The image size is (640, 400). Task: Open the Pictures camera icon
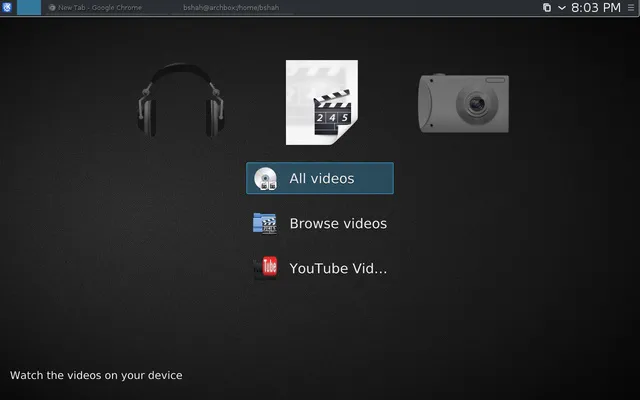coord(463,103)
